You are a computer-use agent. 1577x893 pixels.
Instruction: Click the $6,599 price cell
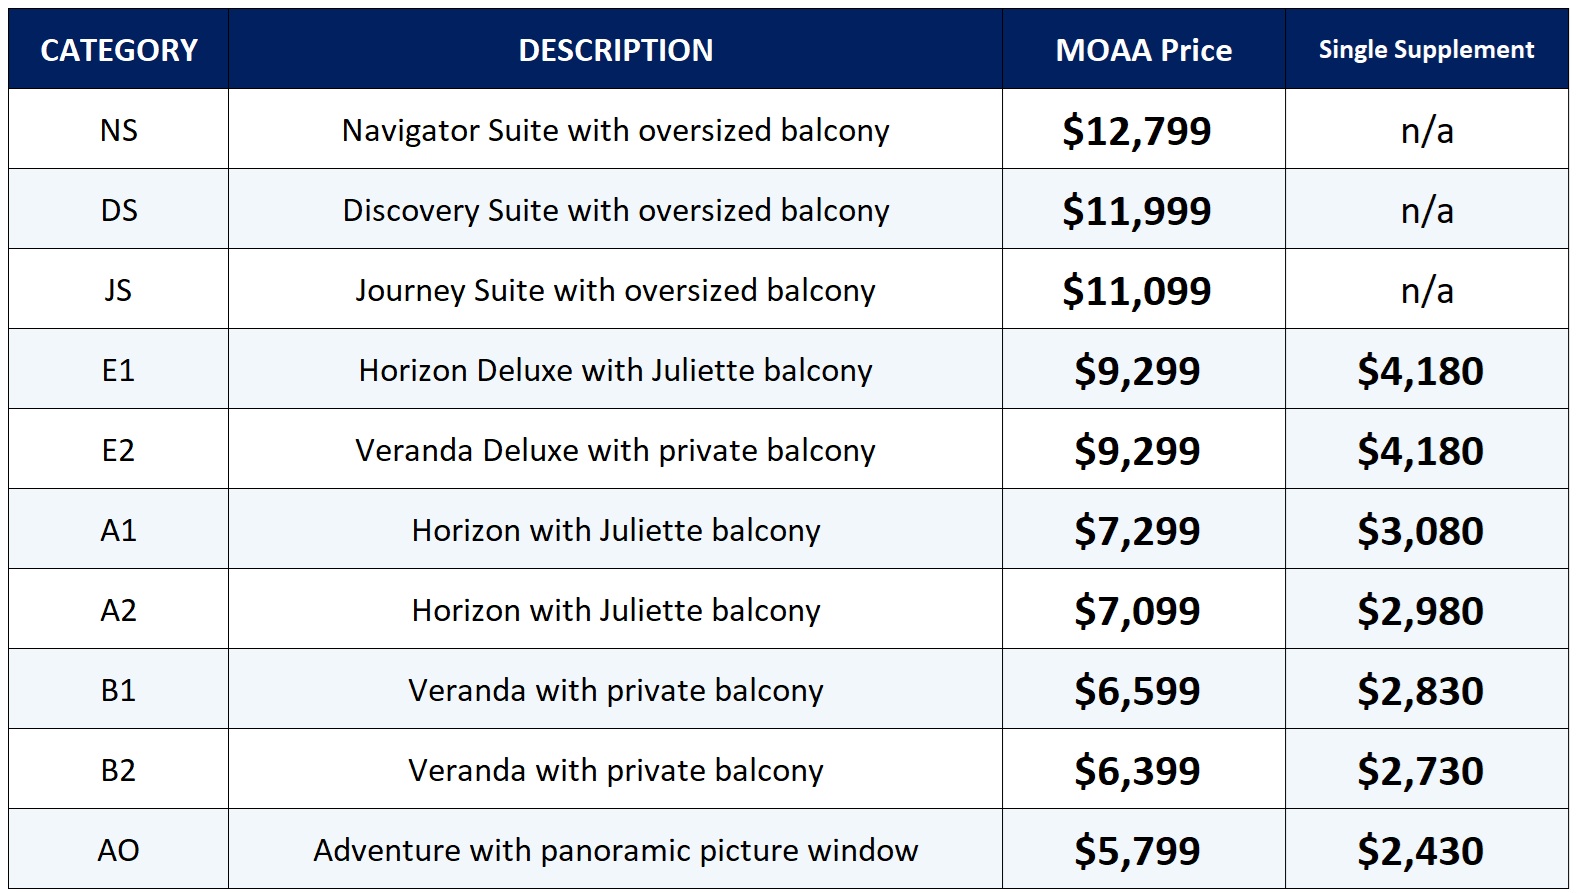(x=1136, y=691)
